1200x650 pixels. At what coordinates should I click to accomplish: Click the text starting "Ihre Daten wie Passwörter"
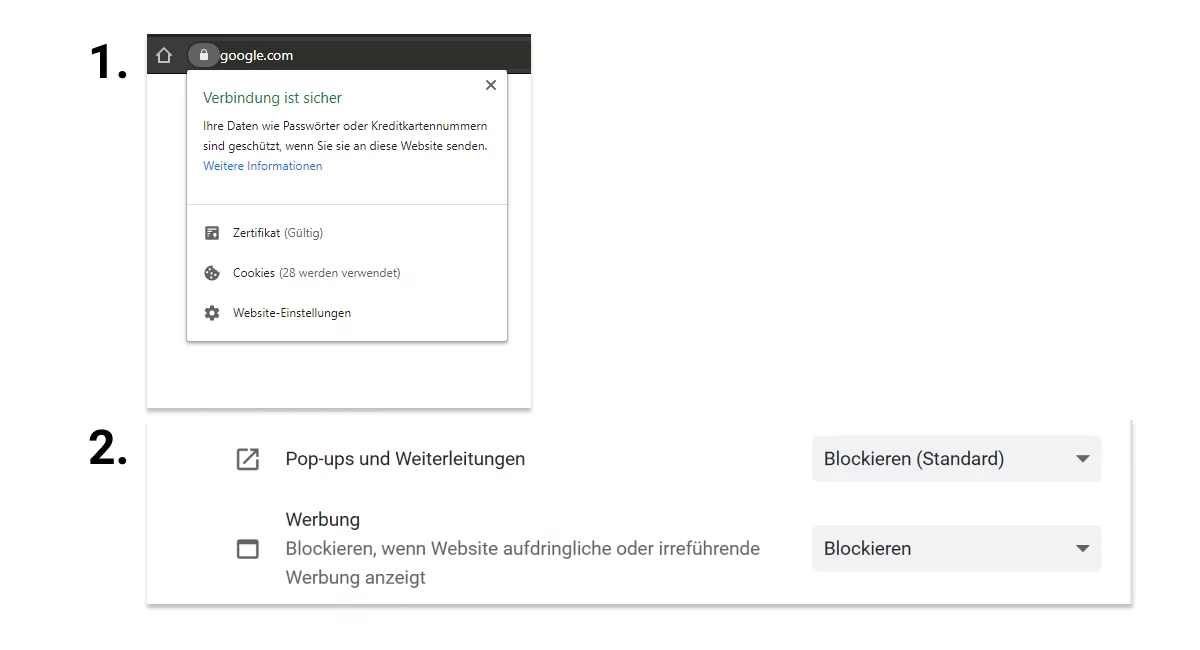pyautogui.click(x=345, y=136)
